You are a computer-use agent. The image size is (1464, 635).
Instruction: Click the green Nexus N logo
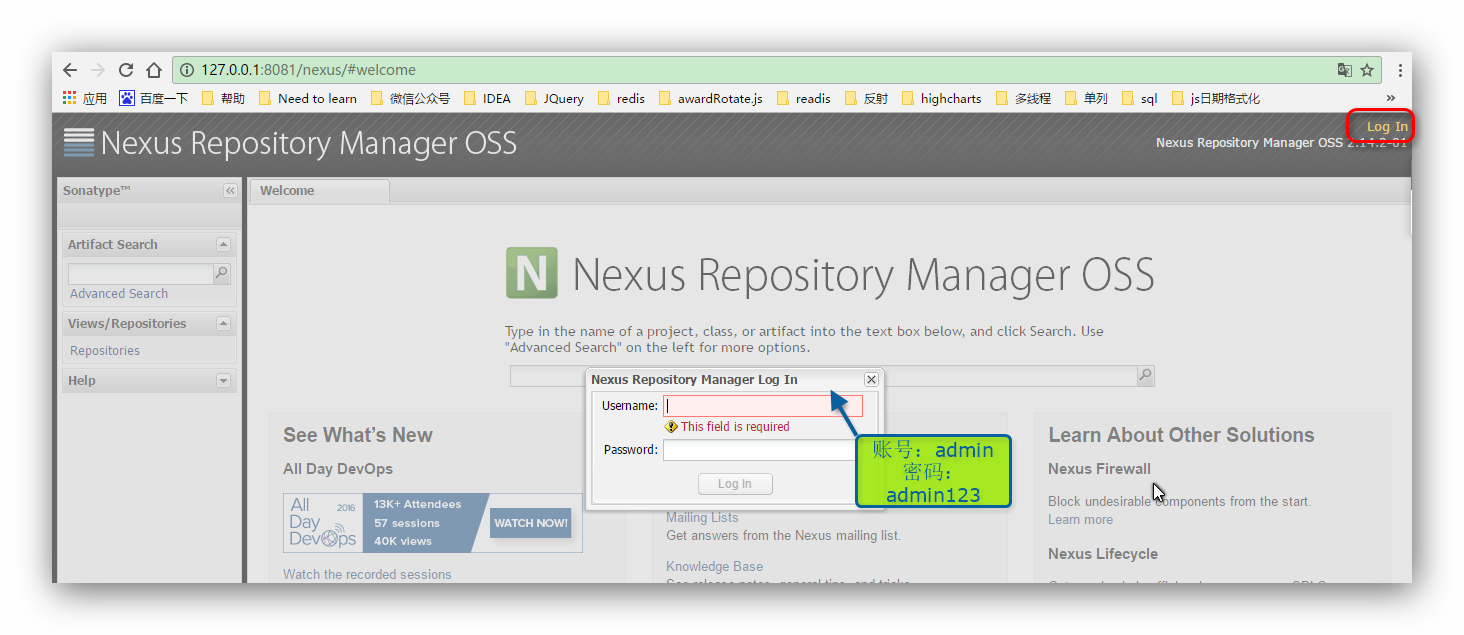531,273
